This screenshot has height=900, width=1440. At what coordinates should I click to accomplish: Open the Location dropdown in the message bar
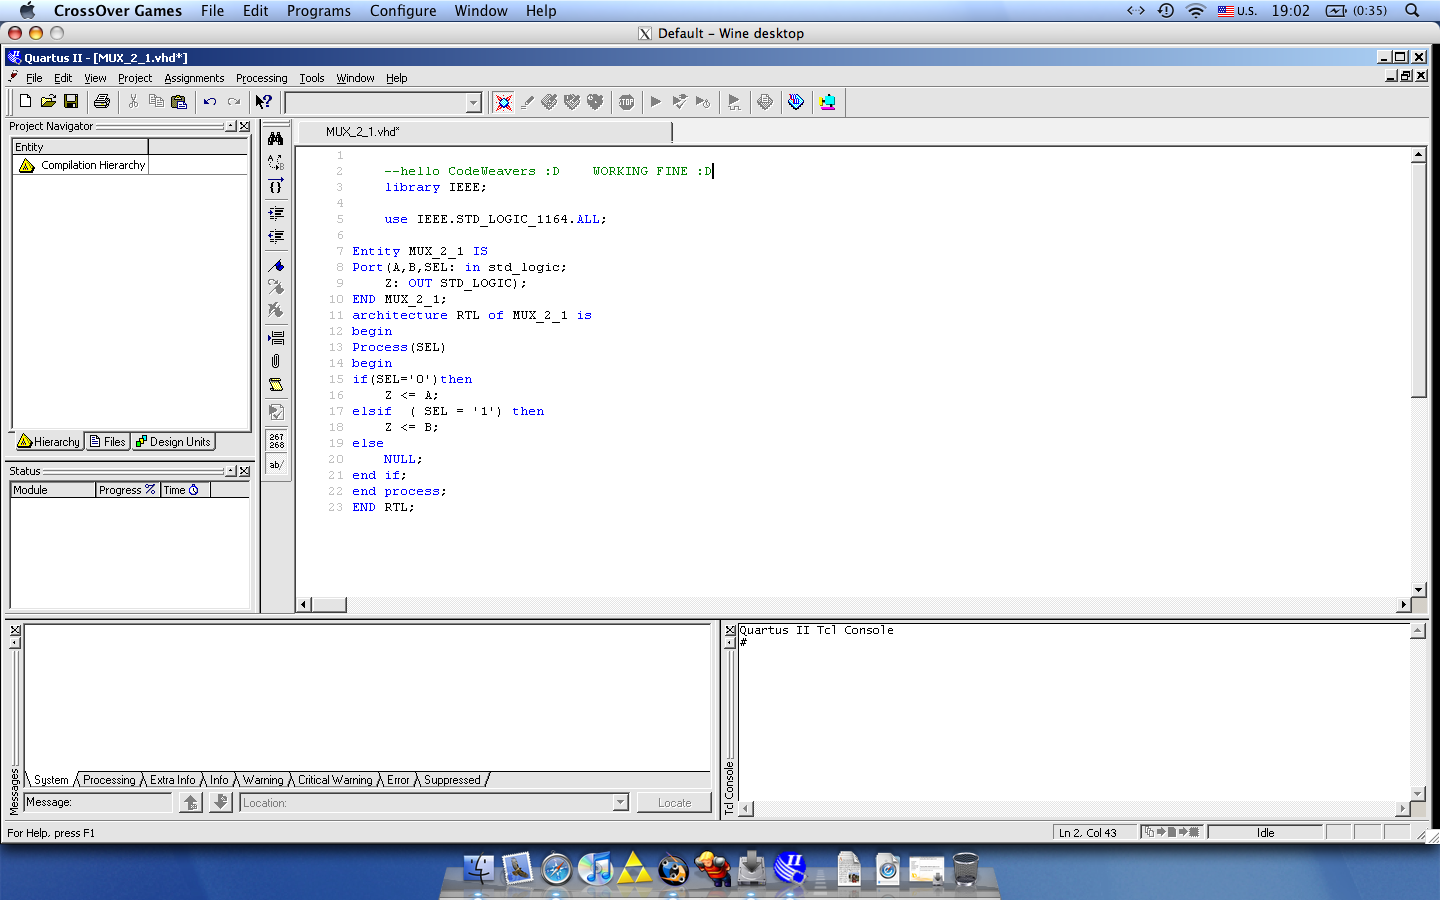(x=621, y=802)
